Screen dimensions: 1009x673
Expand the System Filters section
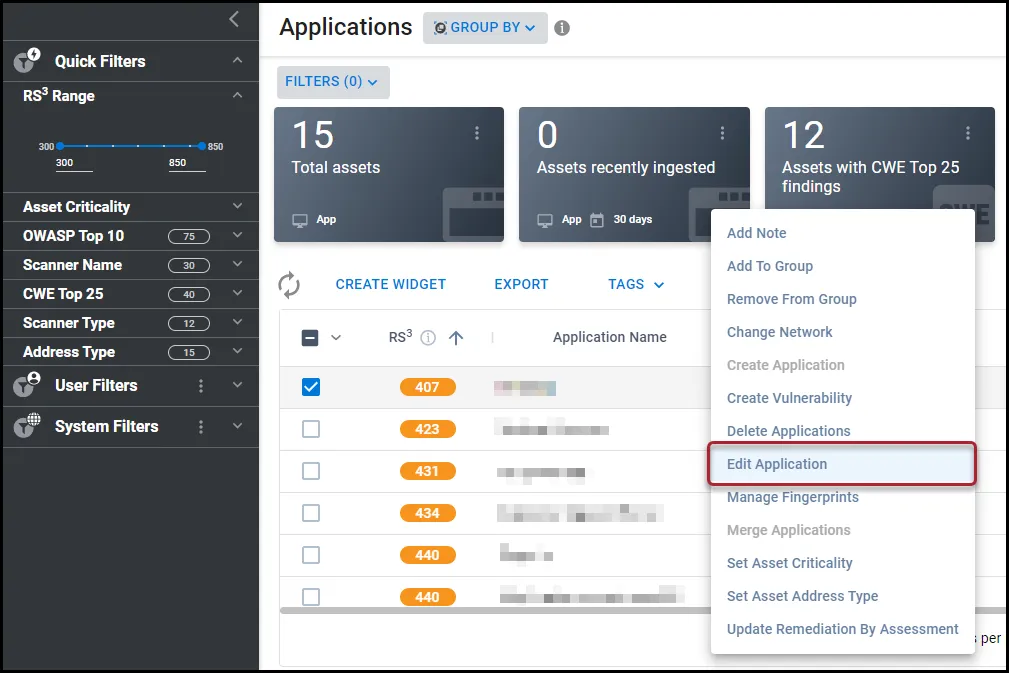coord(237,426)
